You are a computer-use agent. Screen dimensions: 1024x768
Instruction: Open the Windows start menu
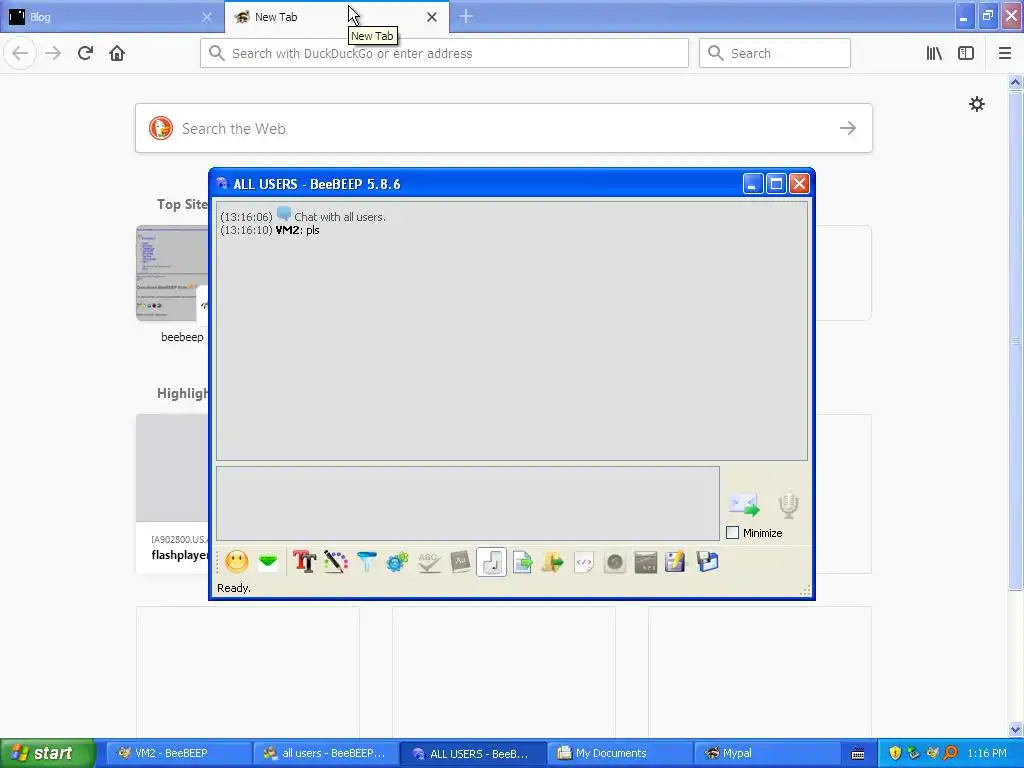tap(47, 753)
